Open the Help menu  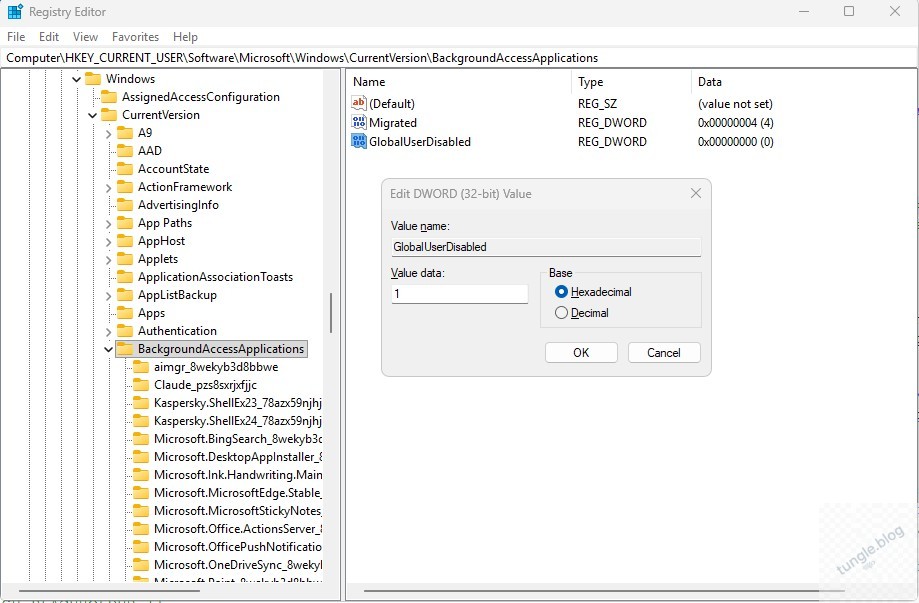click(x=185, y=36)
